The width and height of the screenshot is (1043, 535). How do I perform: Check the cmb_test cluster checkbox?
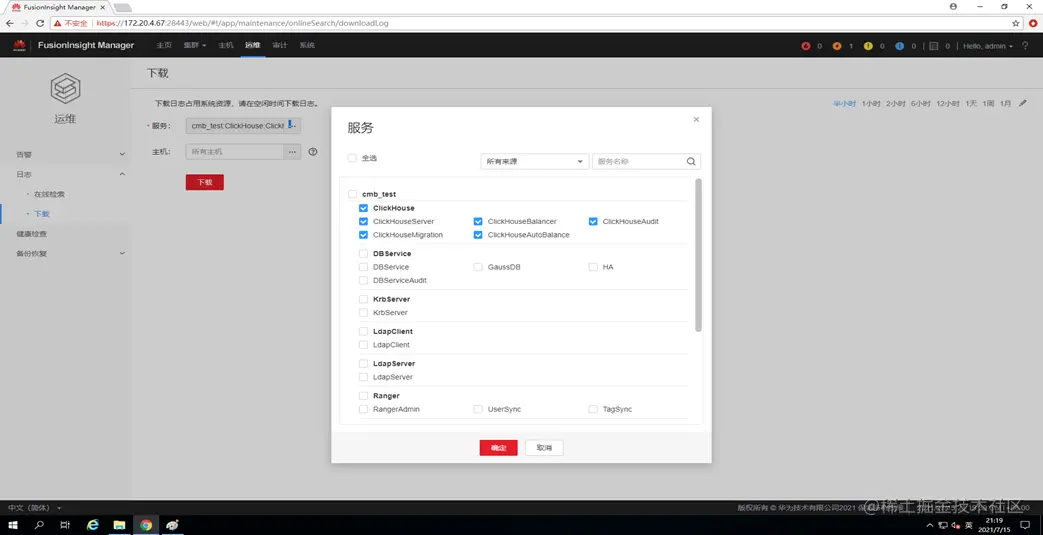[x=353, y=194]
